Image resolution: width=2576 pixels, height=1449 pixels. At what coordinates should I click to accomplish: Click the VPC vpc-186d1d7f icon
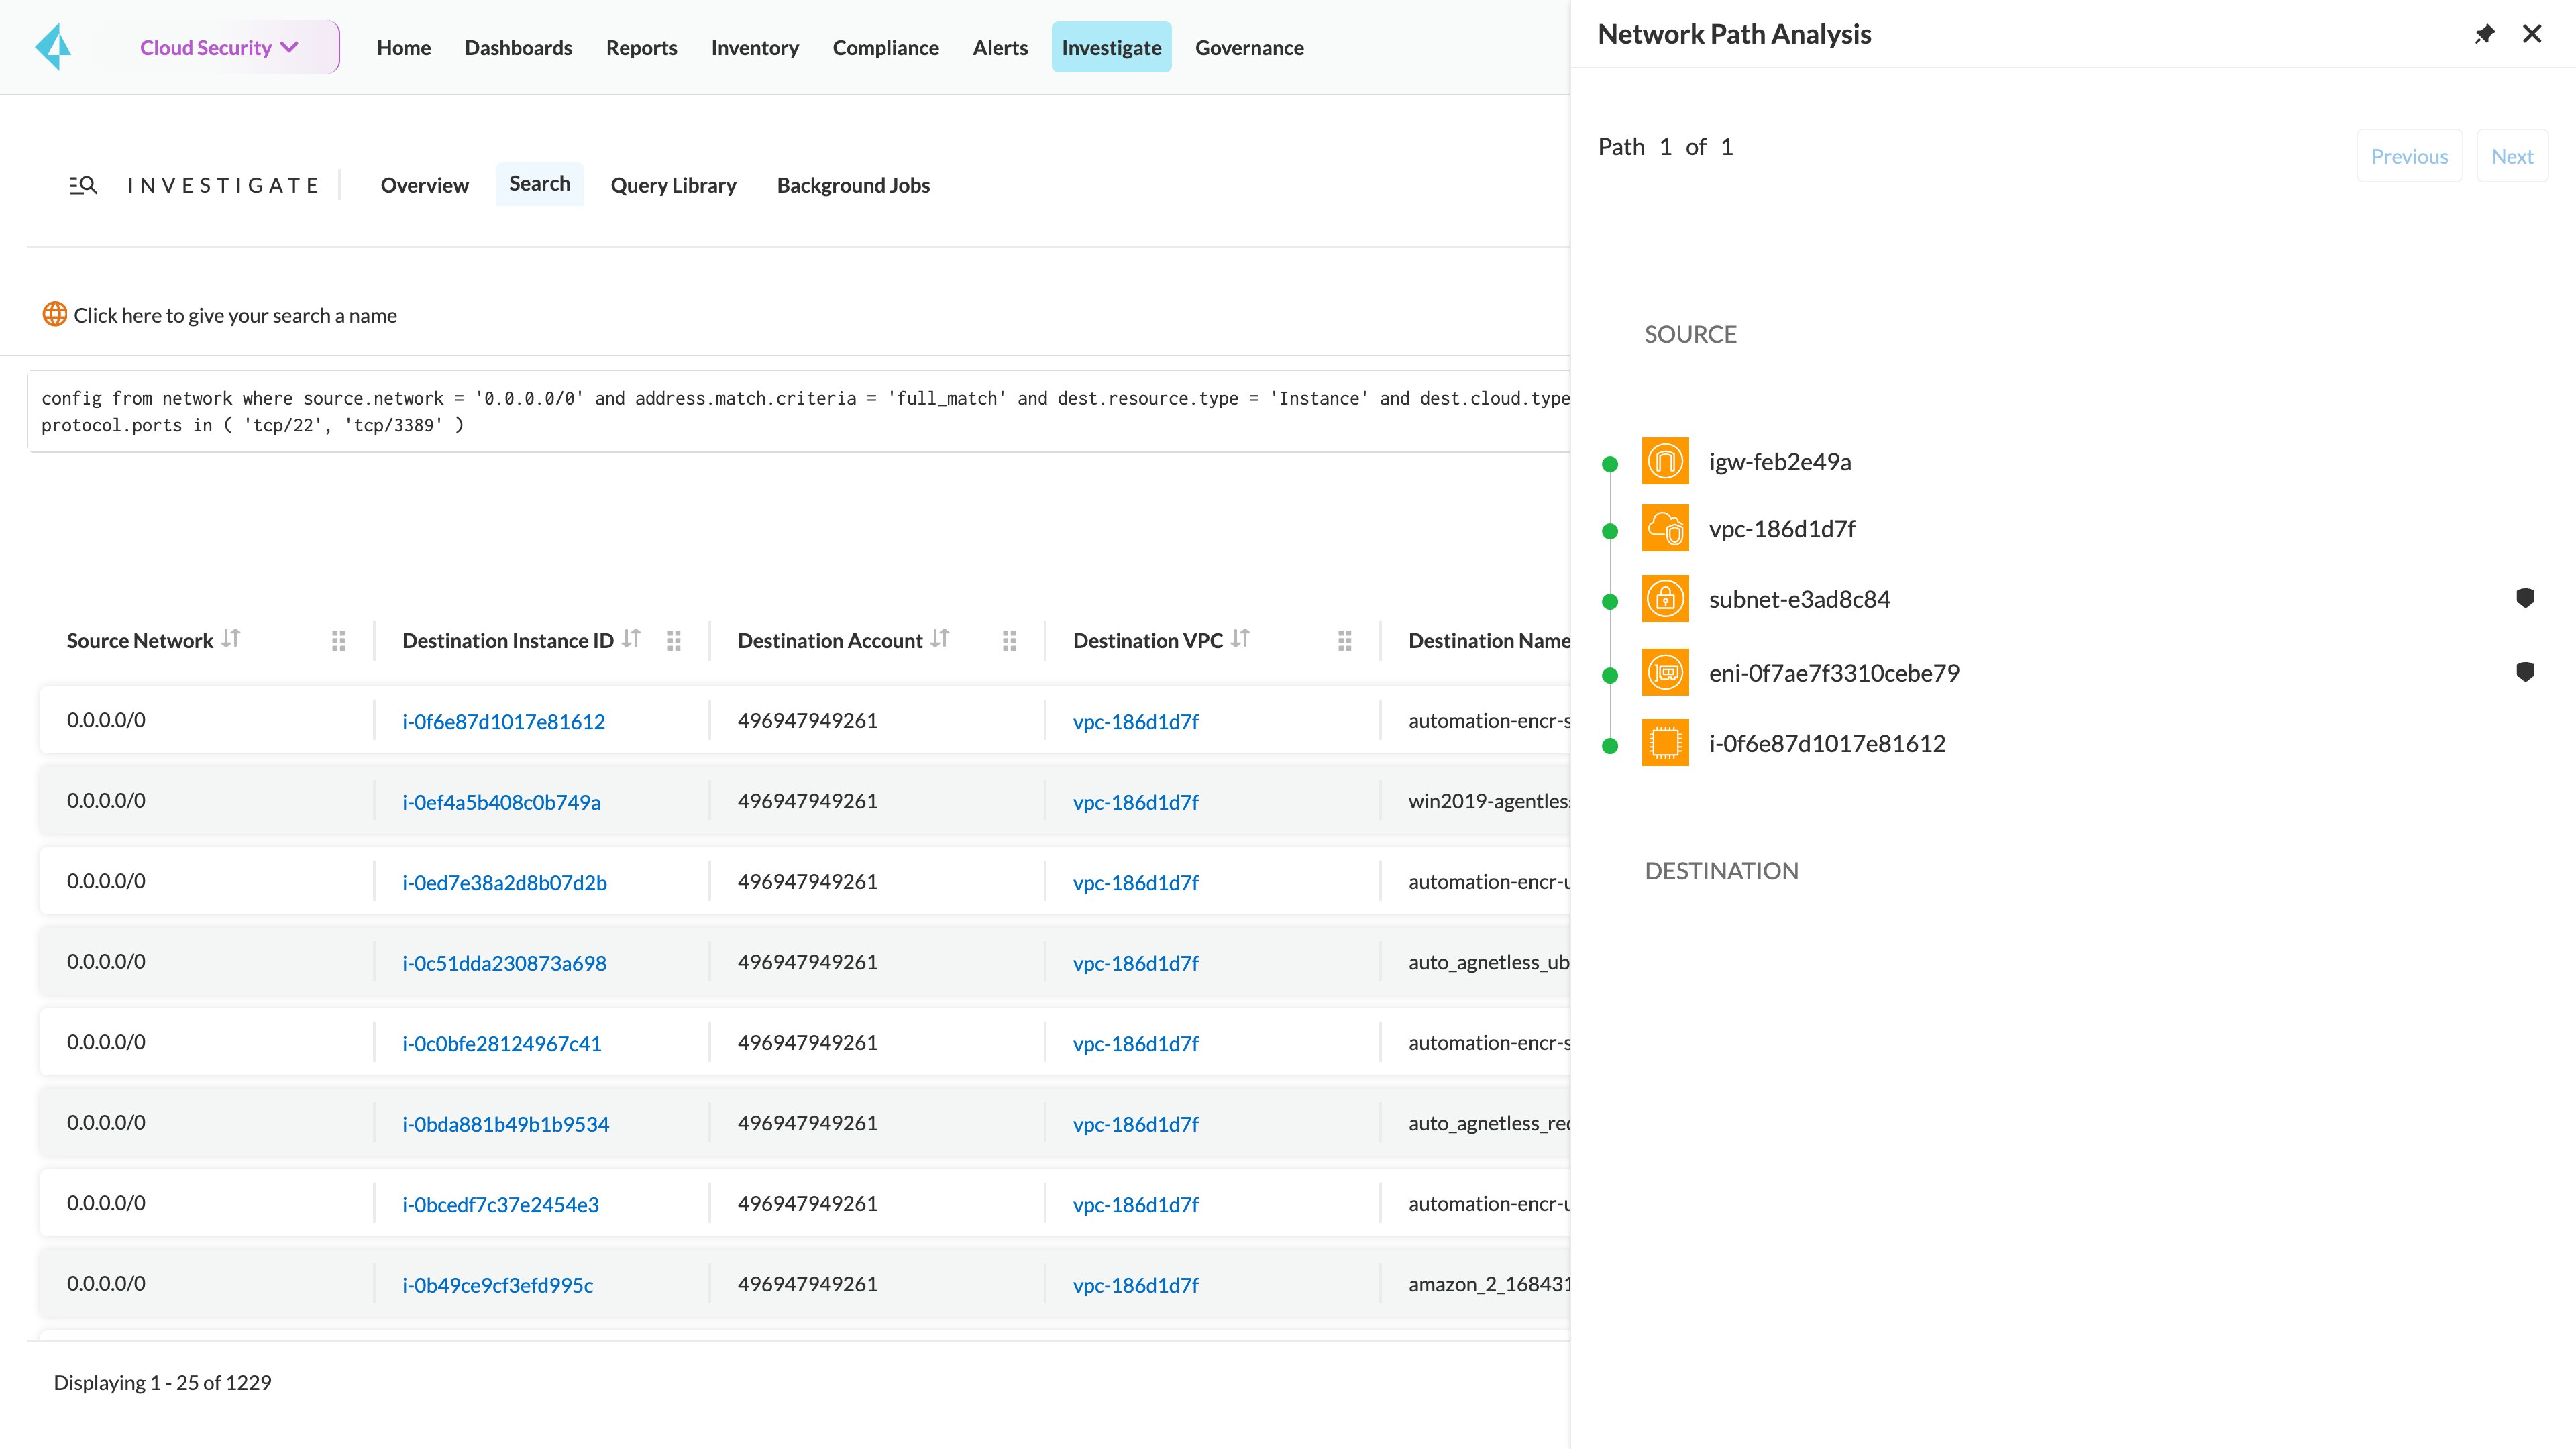1663,529
